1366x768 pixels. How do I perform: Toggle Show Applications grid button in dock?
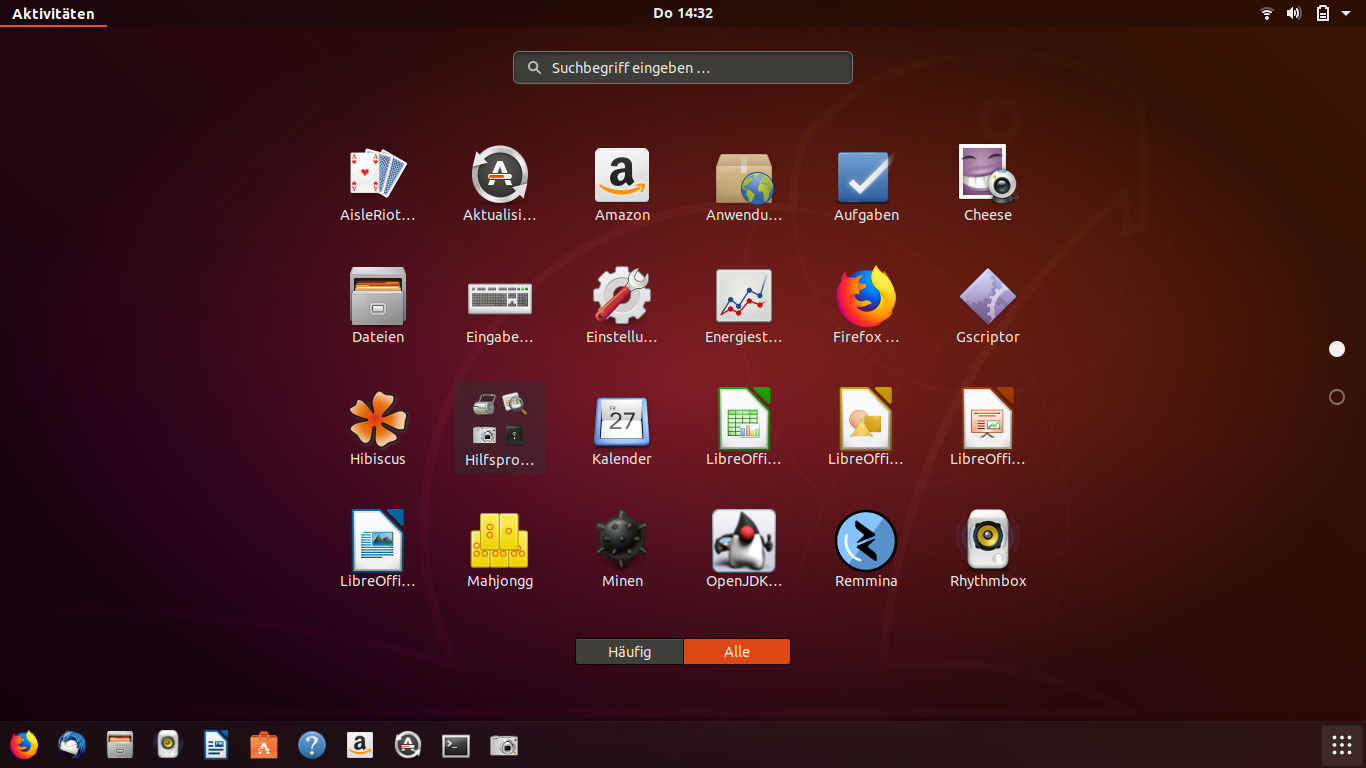[x=1342, y=745]
